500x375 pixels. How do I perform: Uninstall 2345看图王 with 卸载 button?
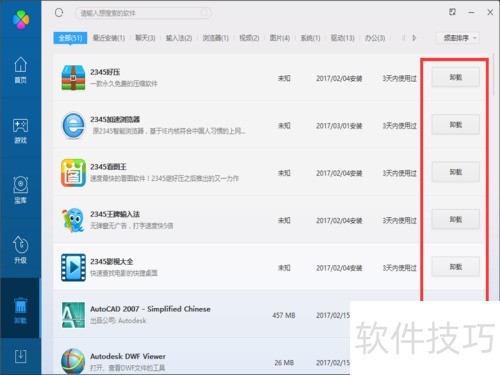tap(456, 172)
